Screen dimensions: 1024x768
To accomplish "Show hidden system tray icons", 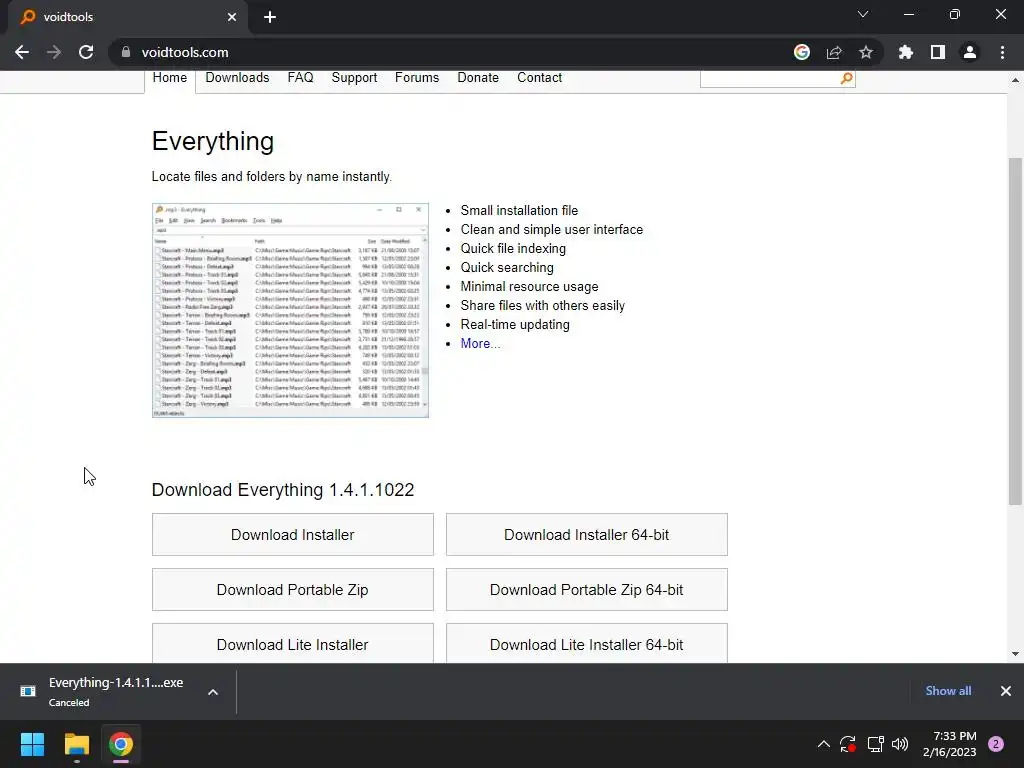I will point(824,744).
